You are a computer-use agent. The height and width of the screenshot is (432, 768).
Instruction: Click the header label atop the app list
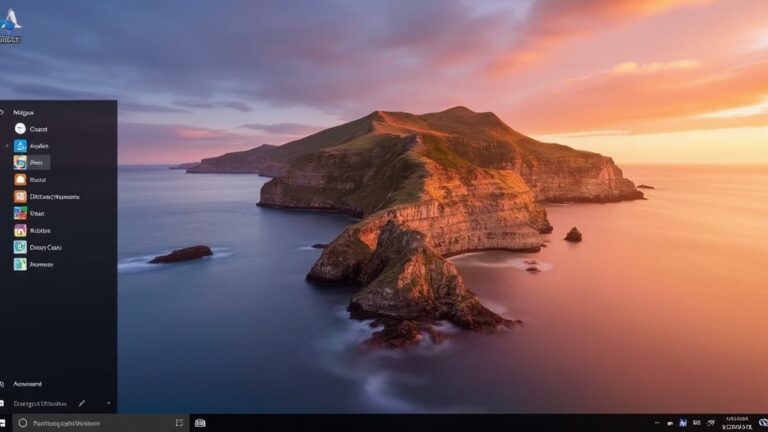24,113
